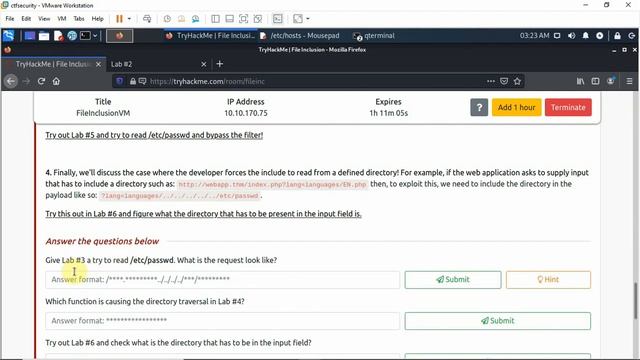Open the VMware View menu
Image resolution: width=640 pixels, height=360 pixels.
[x=44, y=19]
